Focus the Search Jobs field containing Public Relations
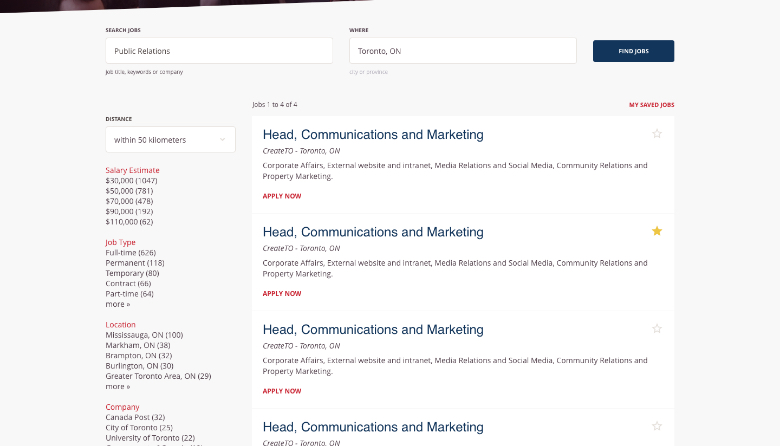780x446 pixels. [219, 51]
